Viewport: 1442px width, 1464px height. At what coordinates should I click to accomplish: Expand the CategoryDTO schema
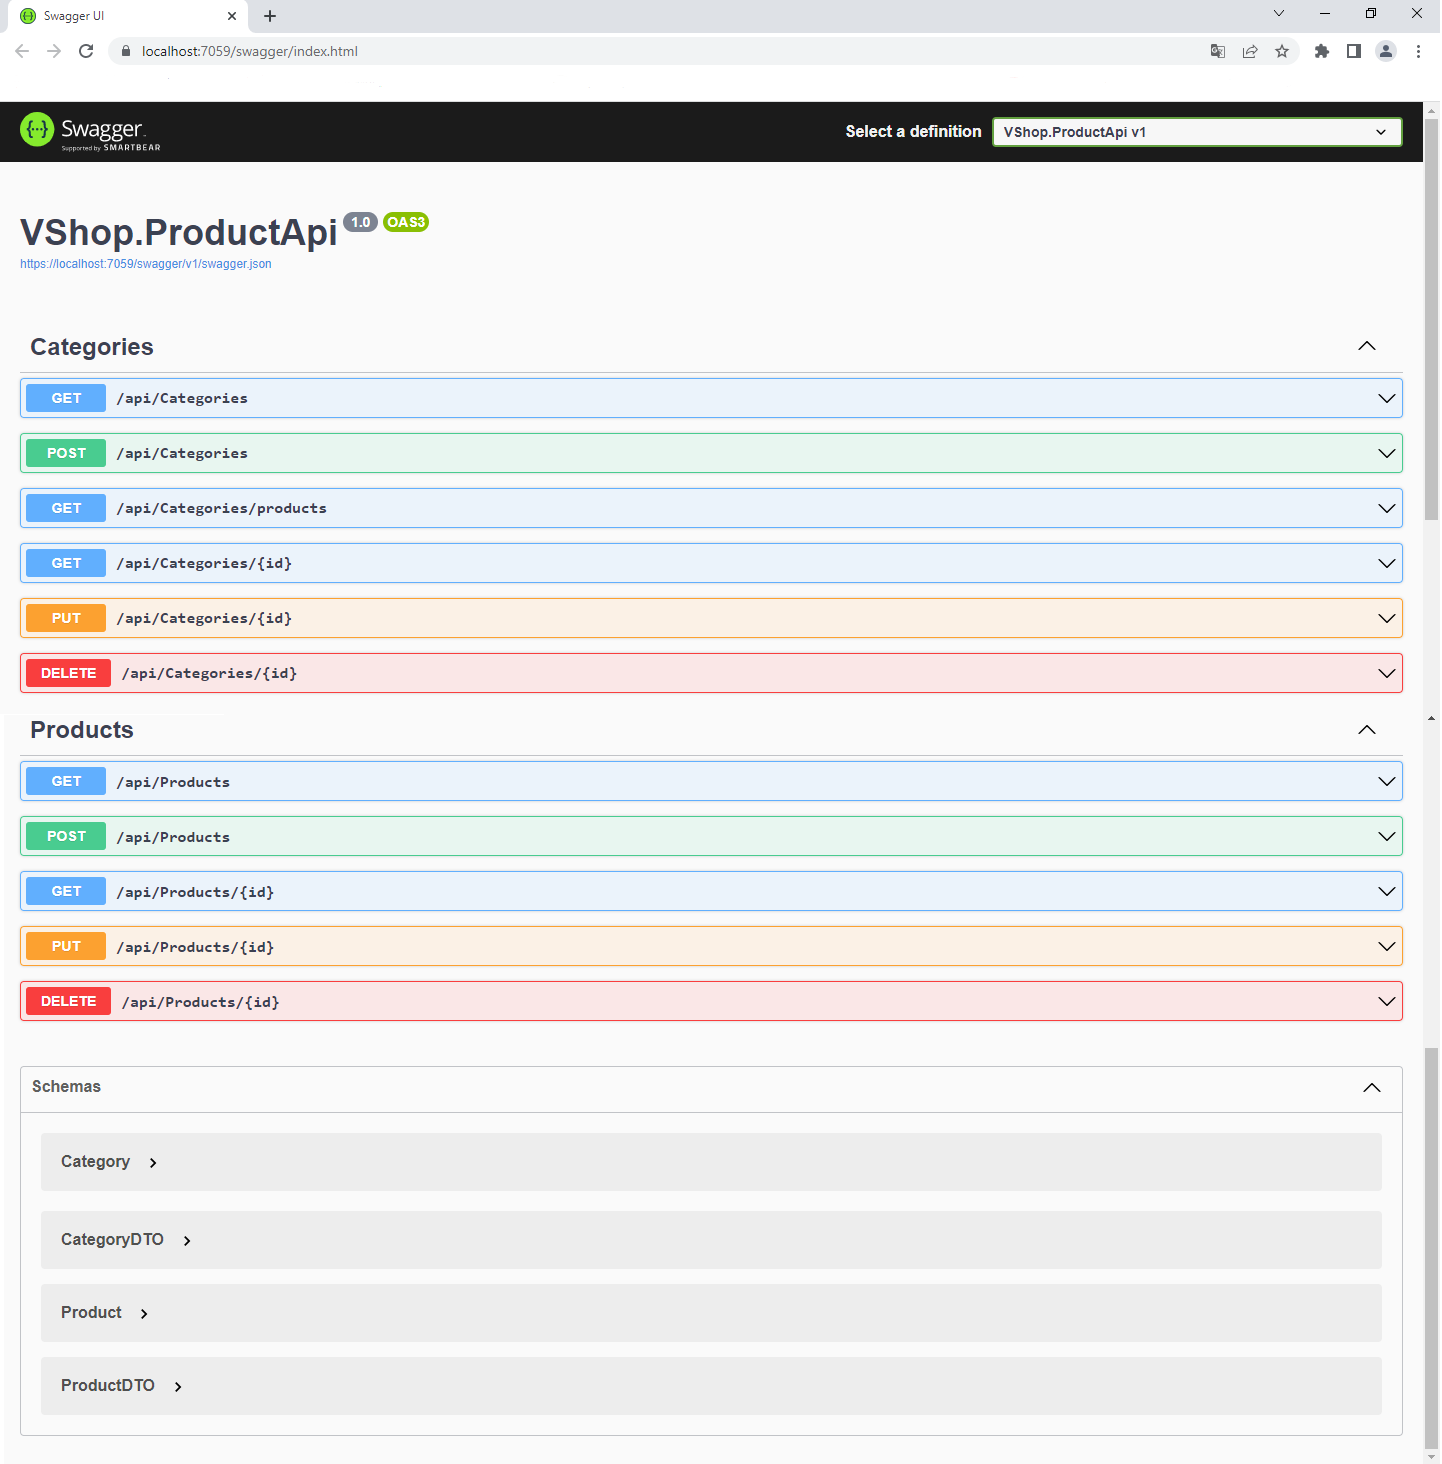[126, 1240]
